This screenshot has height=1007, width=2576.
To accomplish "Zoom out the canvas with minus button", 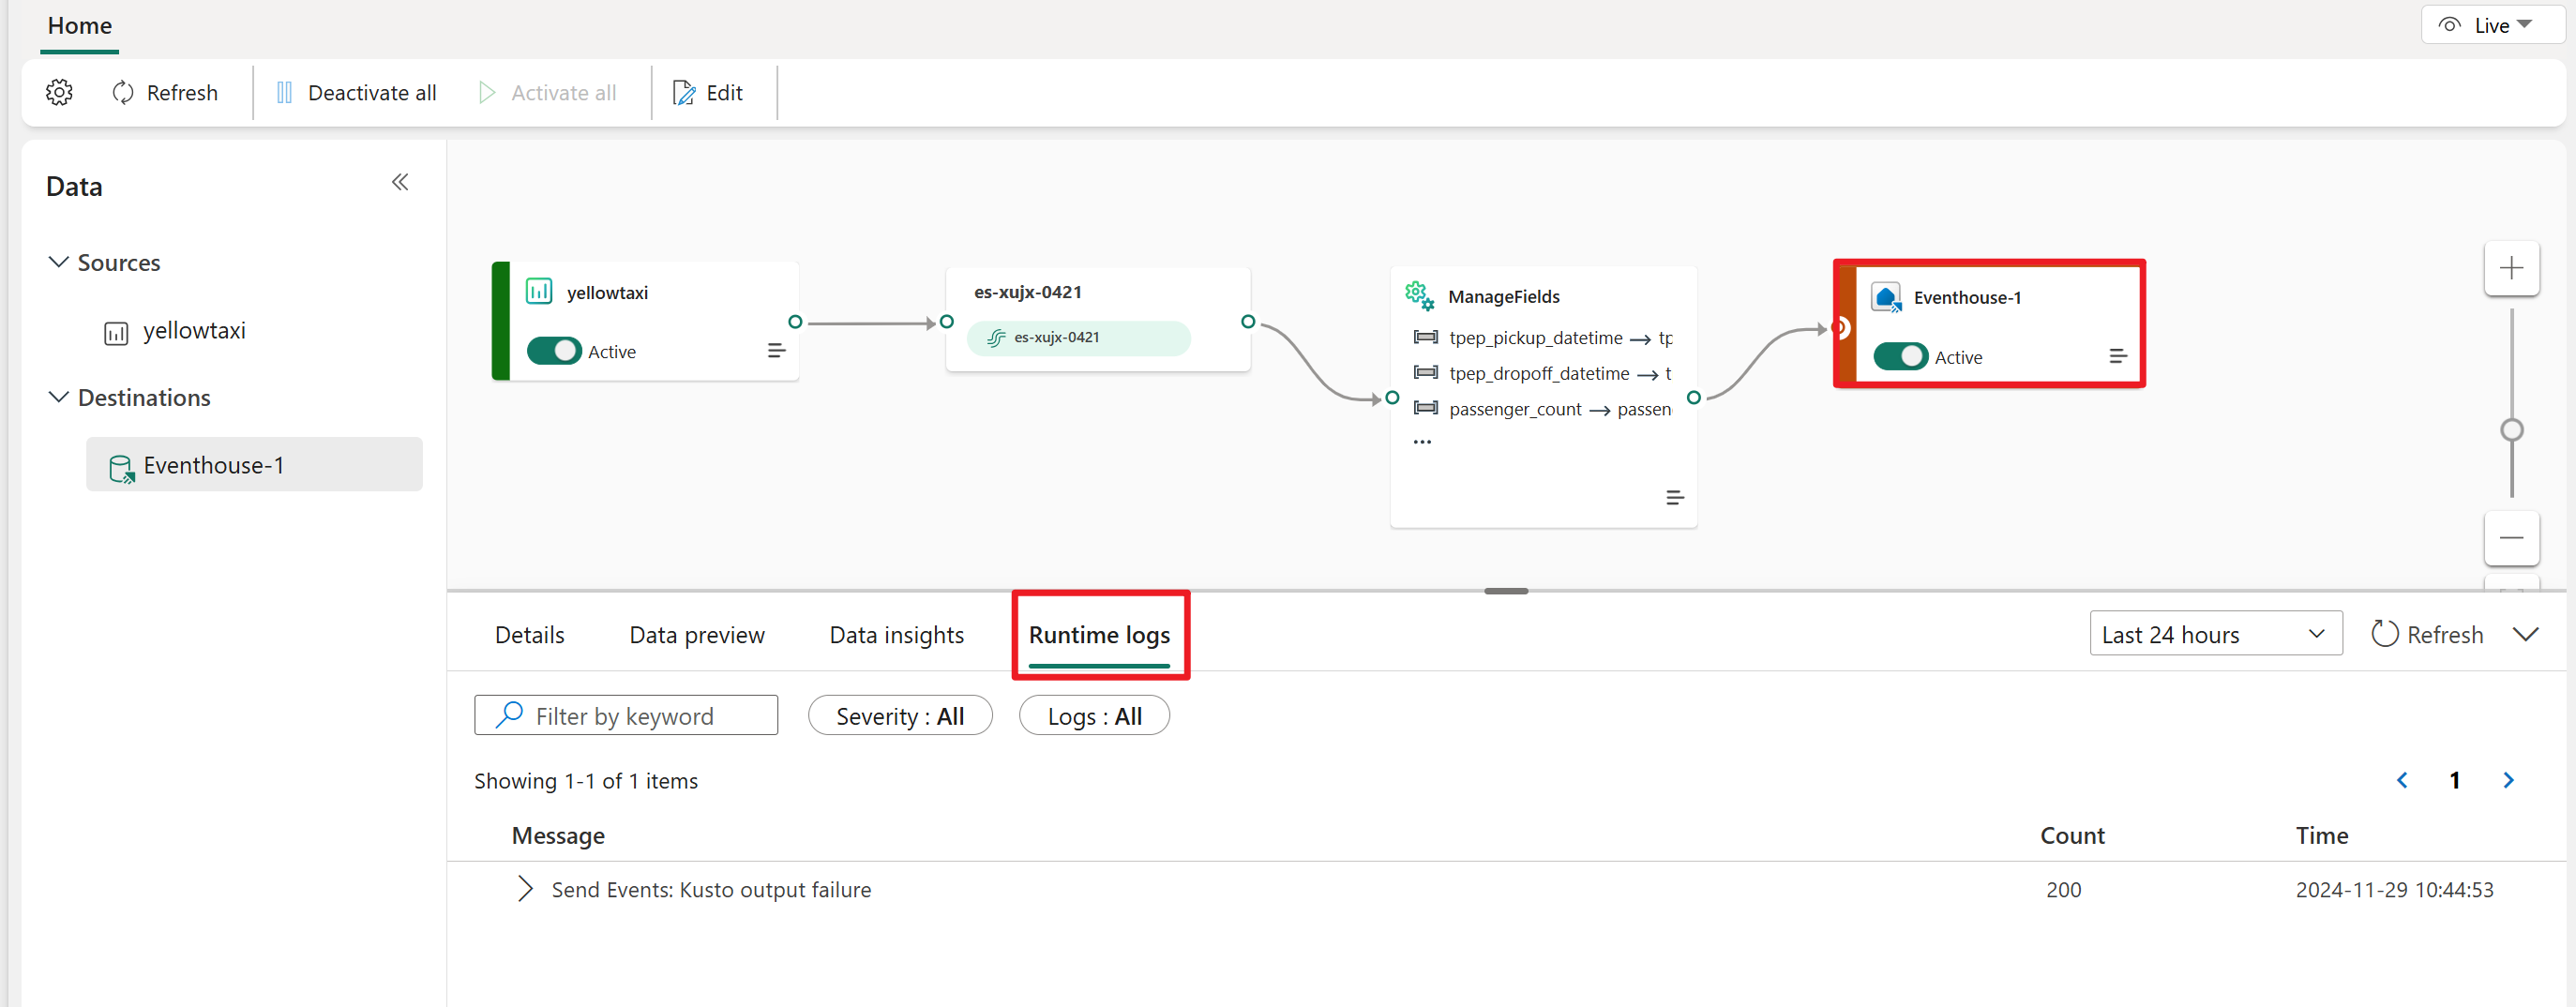I will coord(2511,538).
